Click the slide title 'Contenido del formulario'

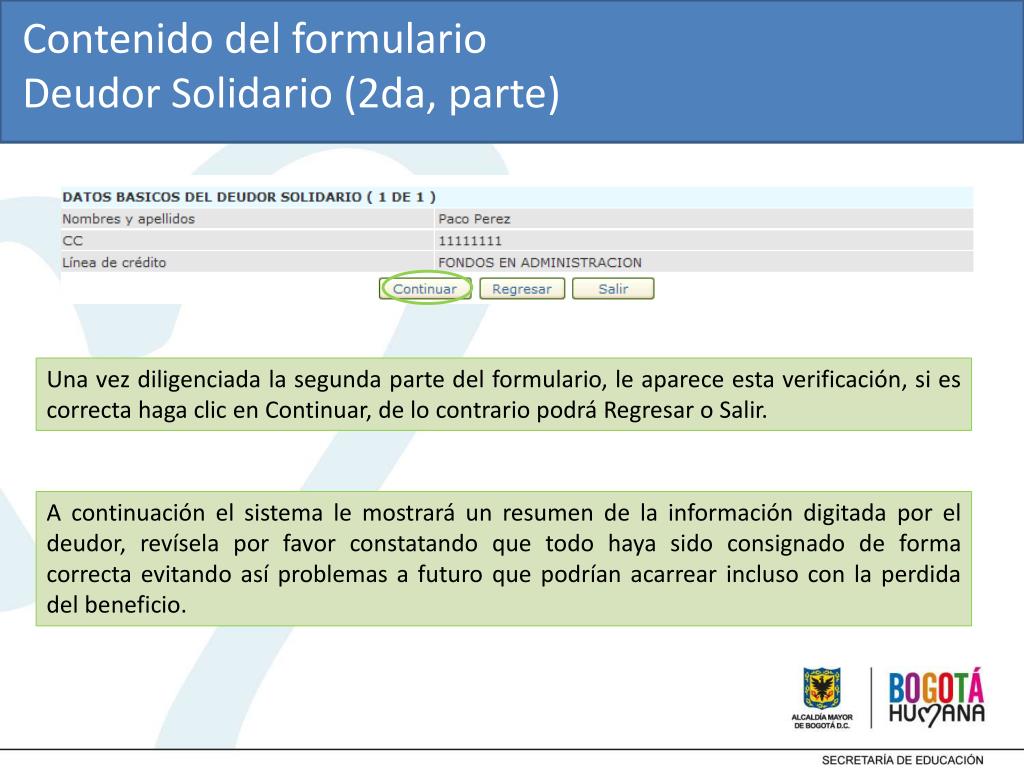point(255,39)
